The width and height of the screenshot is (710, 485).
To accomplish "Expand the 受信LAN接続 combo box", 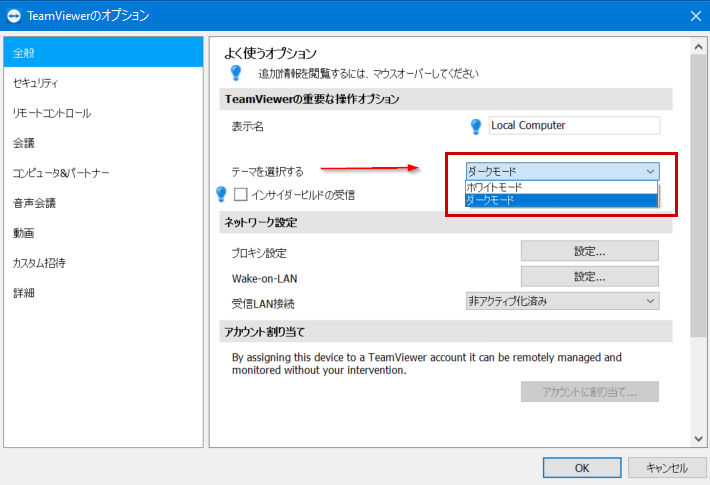I will pos(562,301).
